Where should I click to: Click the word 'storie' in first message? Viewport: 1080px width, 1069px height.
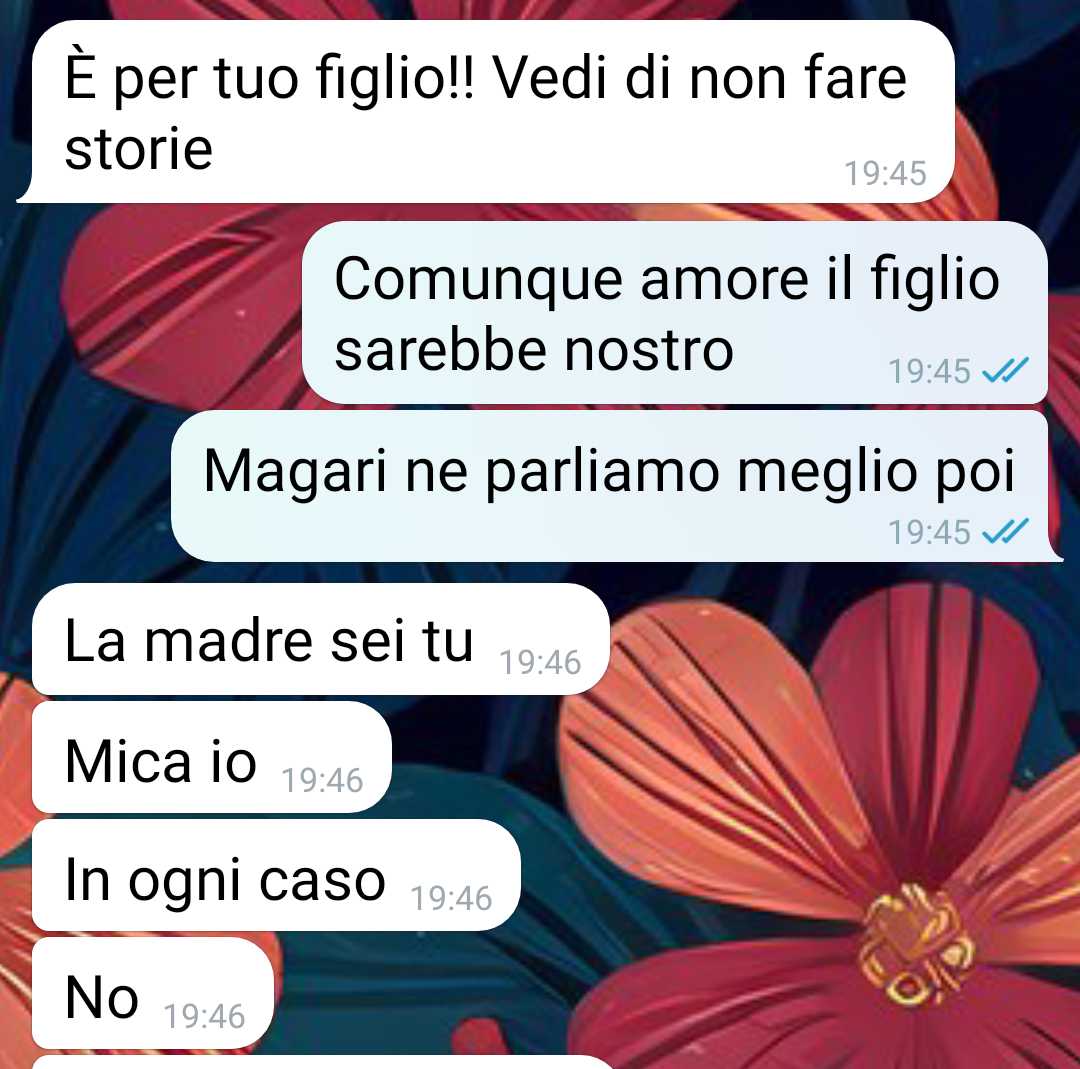(138, 149)
